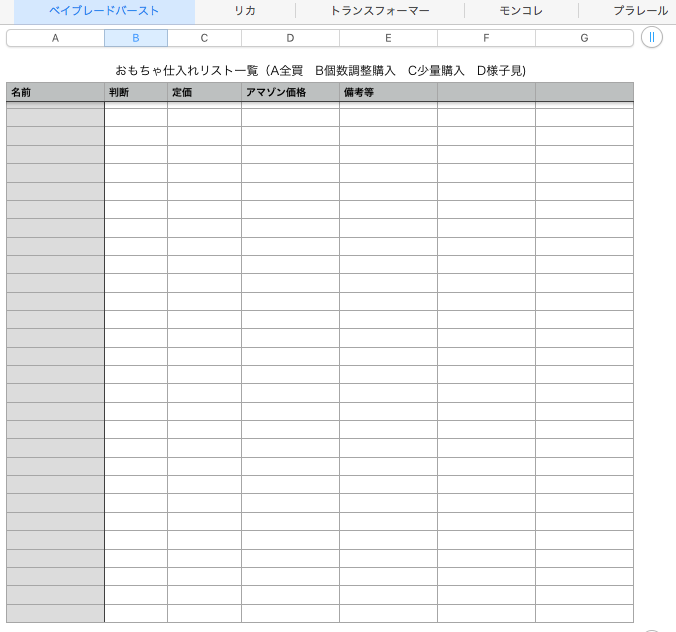Screen dimensions: 676x632
Task: Choose column F header
Action: tap(486, 38)
